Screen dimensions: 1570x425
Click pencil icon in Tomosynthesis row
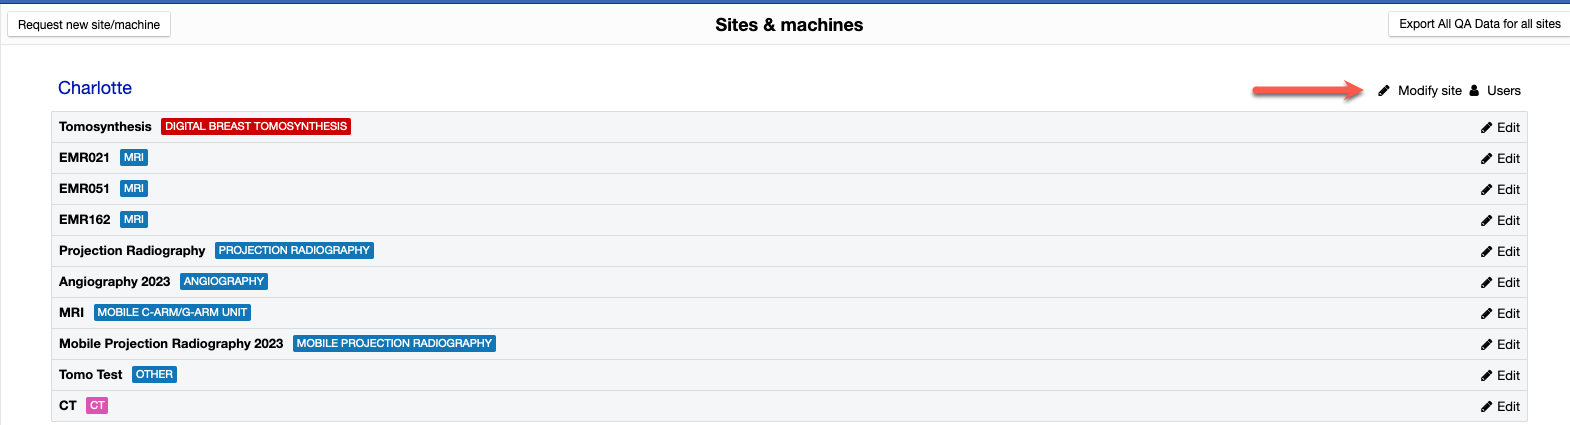coord(1487,128)
